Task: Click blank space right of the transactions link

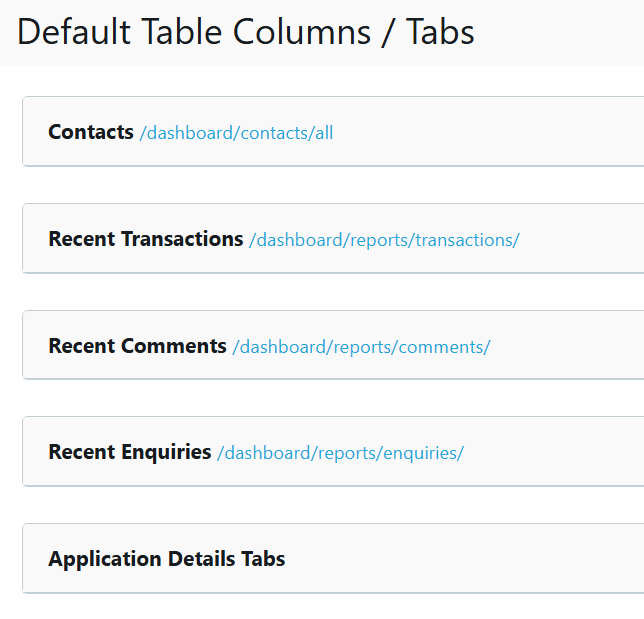Action: [x=585, y=239]
